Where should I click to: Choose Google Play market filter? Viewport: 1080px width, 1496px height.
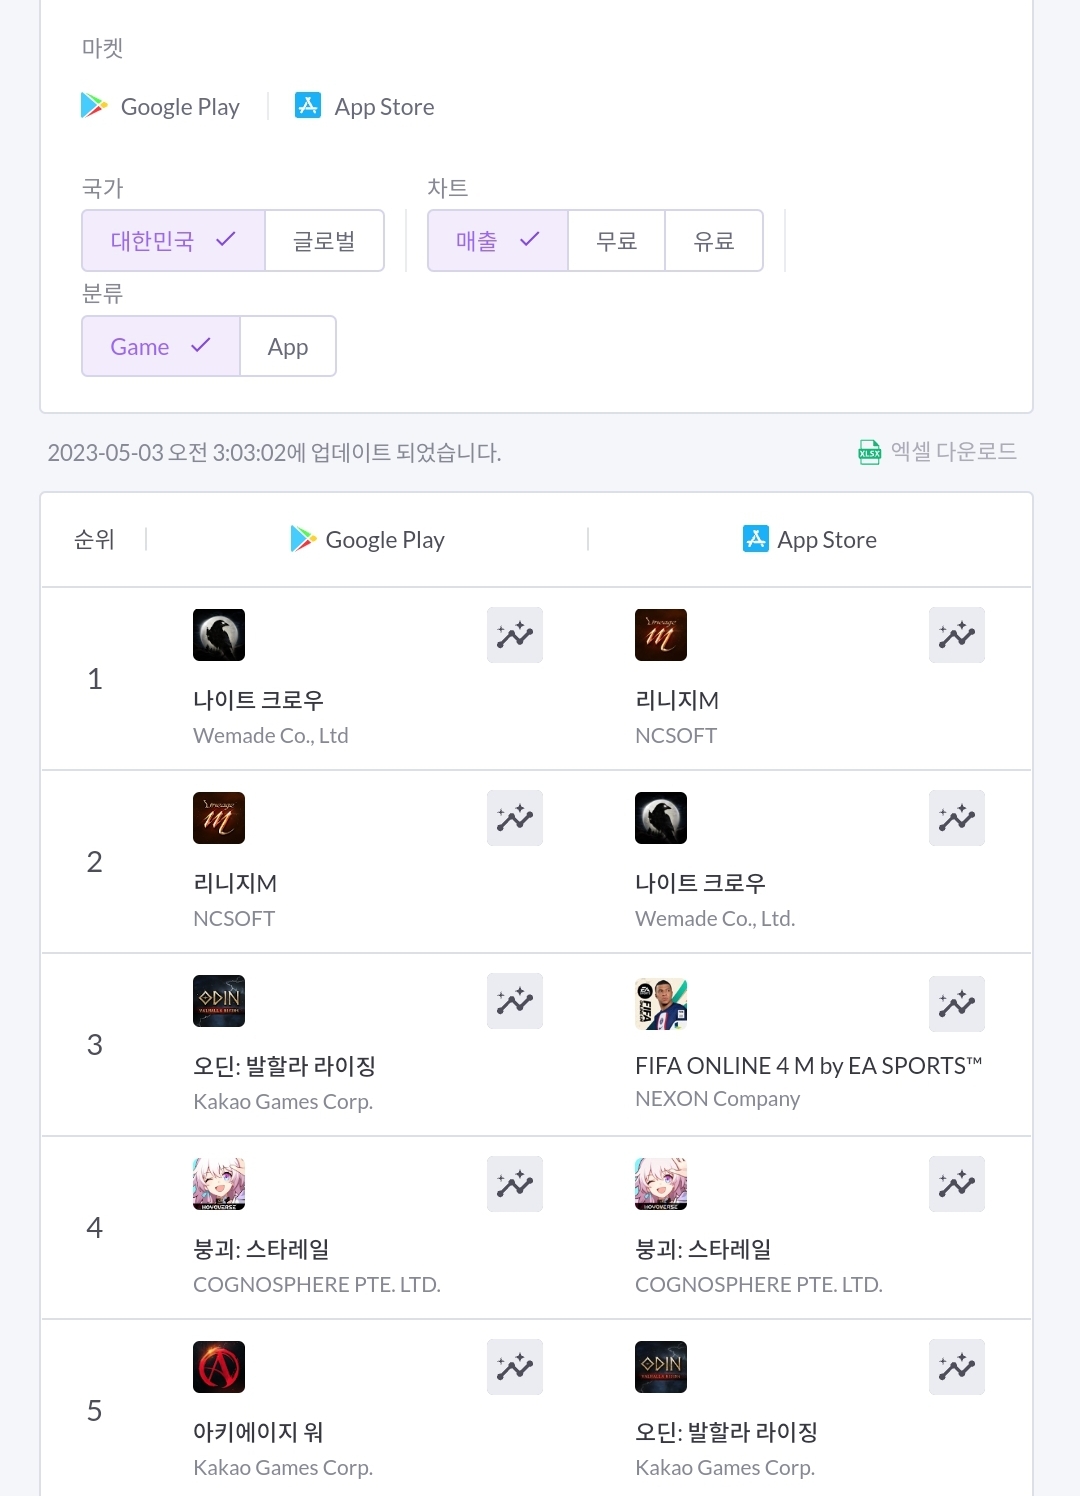click(161, 107)
